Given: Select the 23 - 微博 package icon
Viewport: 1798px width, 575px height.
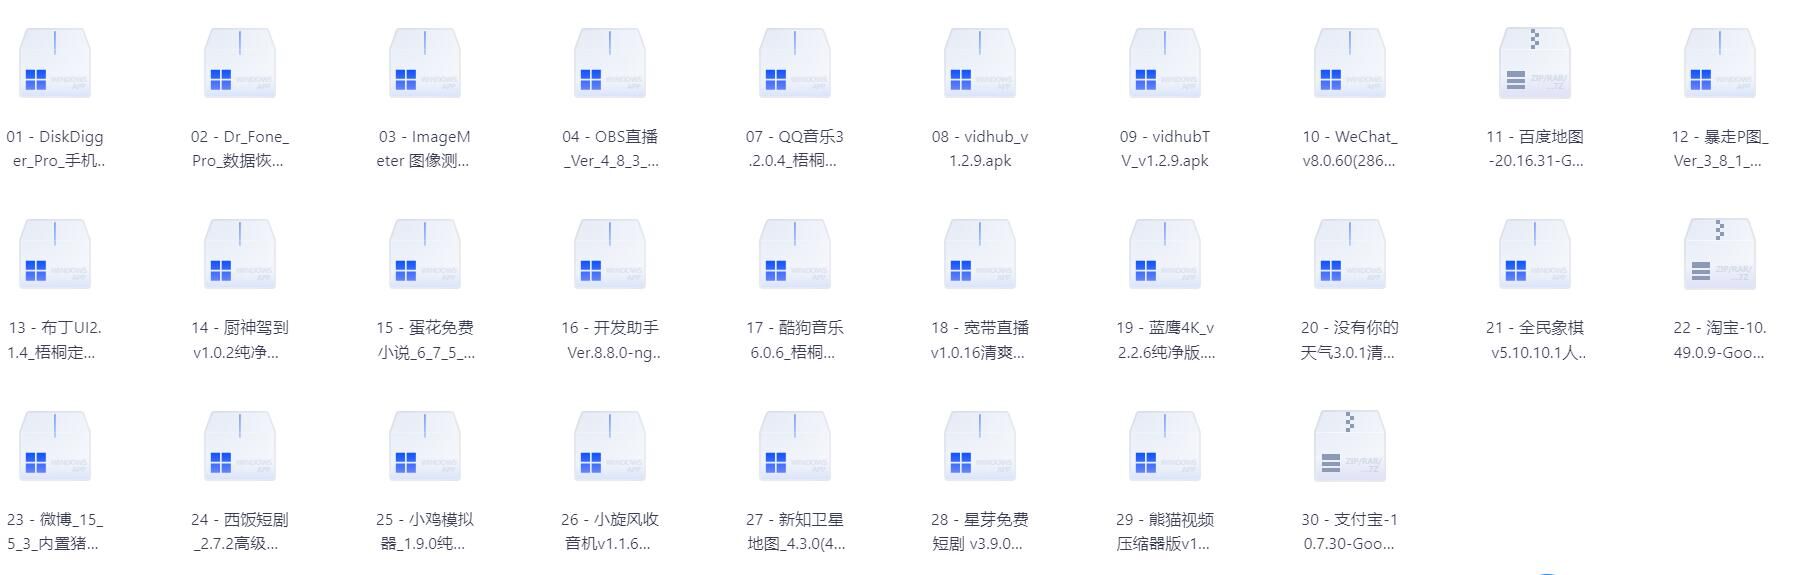Looking at the screenshot, I should coord(55,447).
